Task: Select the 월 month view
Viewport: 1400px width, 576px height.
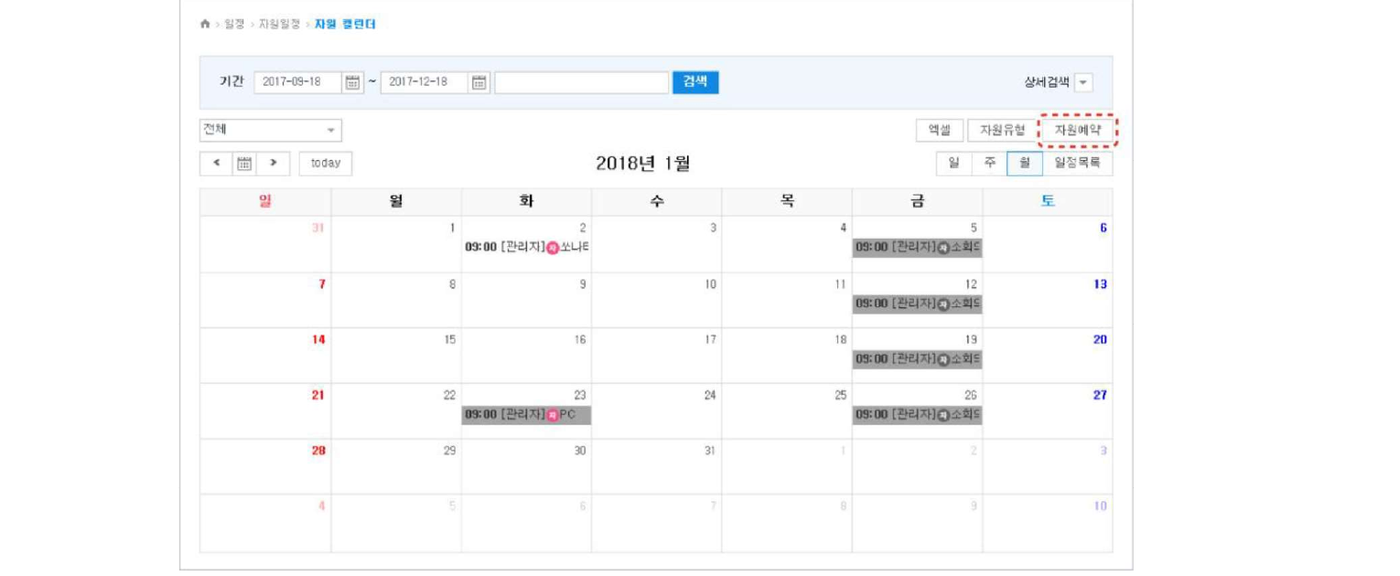Action: tap(1025, 163)
